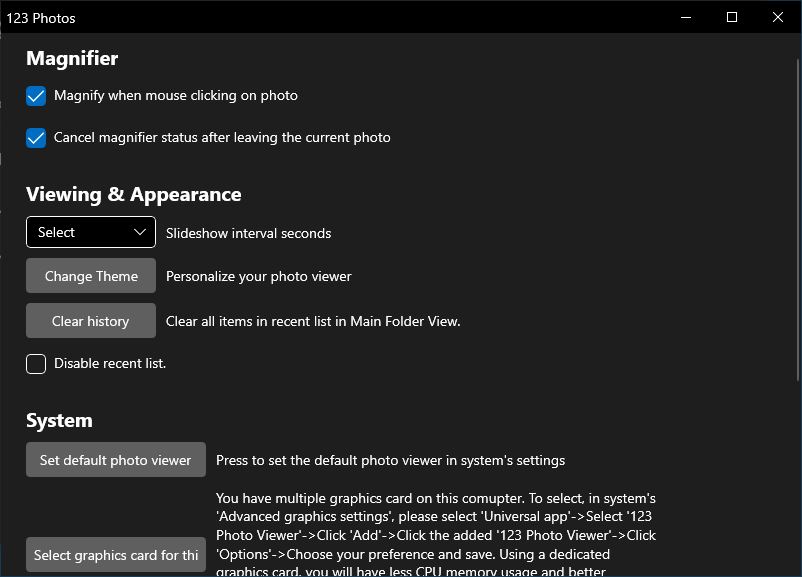Open the Slideshow interval seconds dropdown
Viewport: 802px width, 577px height.
coord(91,232)
